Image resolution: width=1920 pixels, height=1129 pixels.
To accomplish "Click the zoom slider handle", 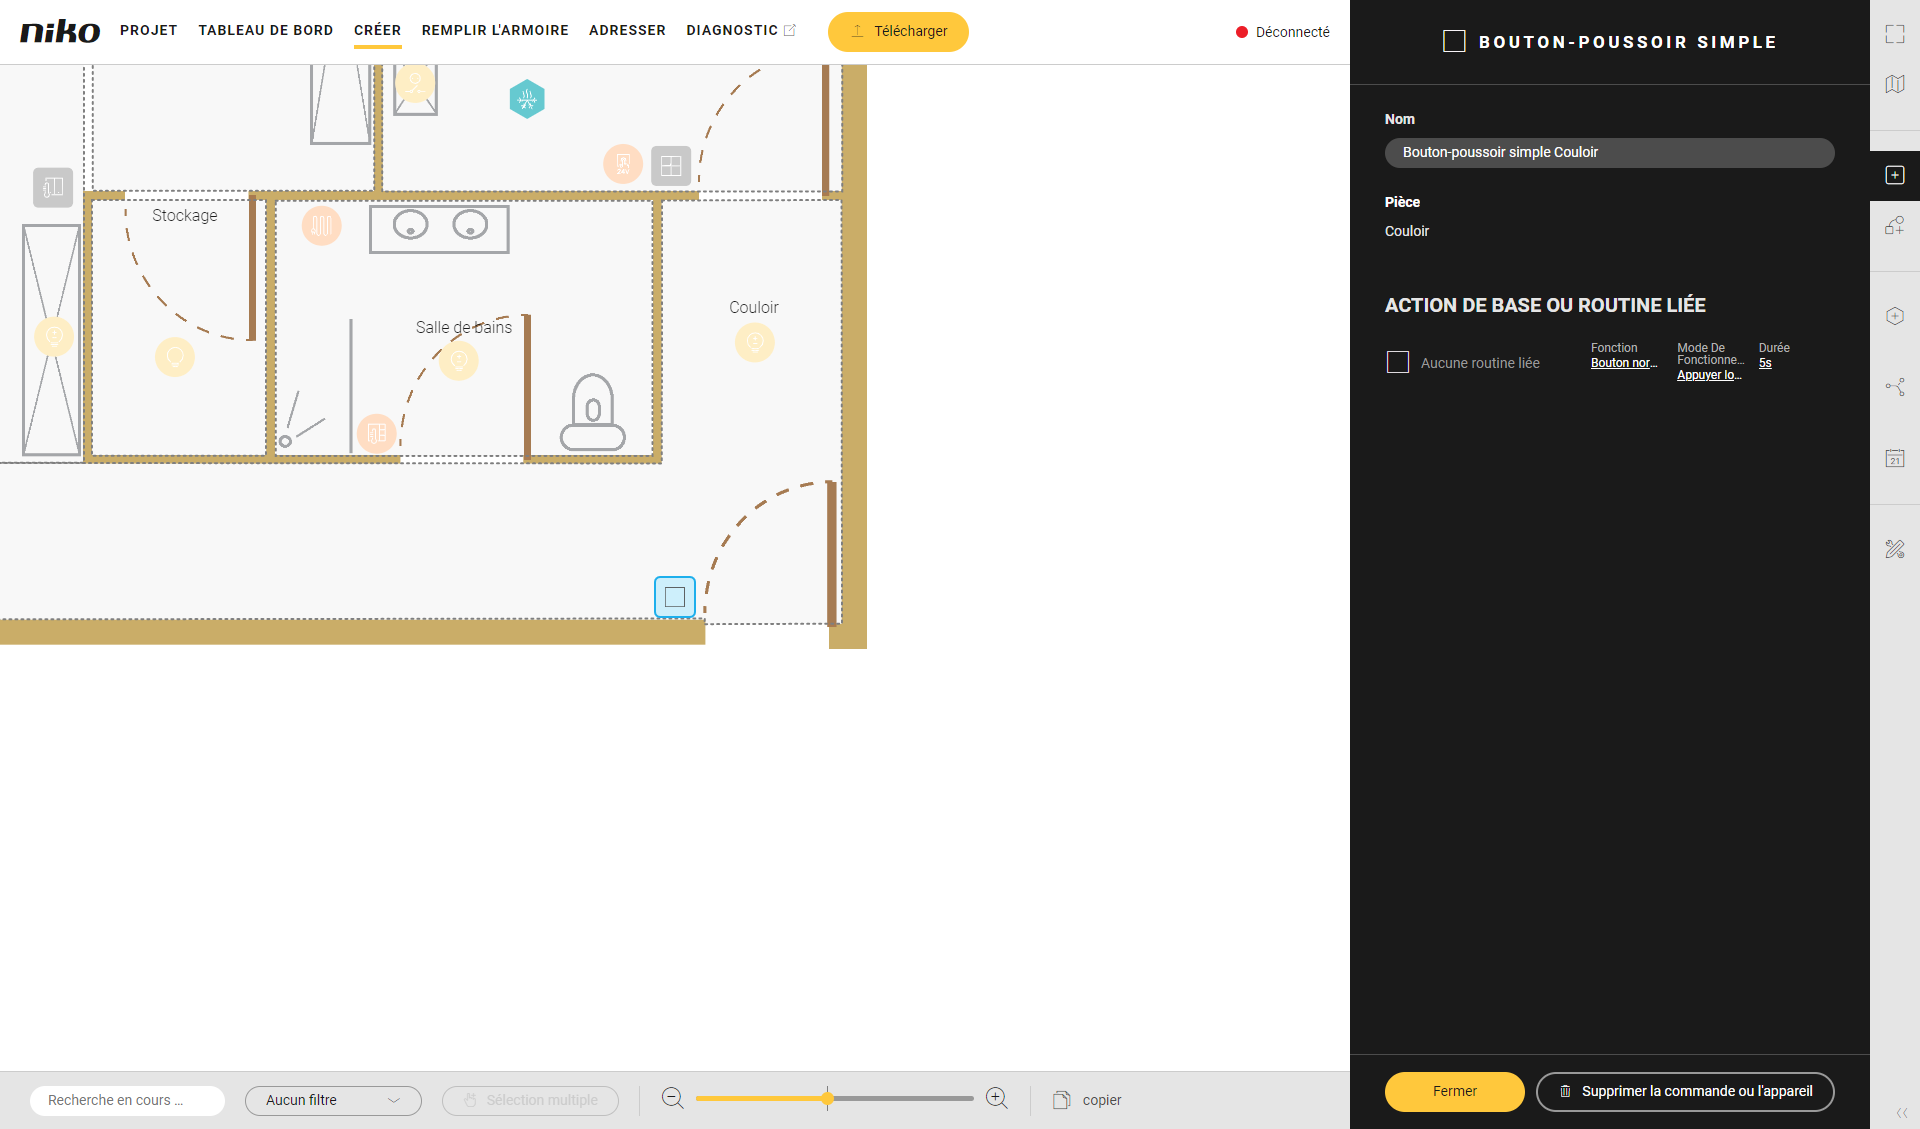I will click(827, 1098).
